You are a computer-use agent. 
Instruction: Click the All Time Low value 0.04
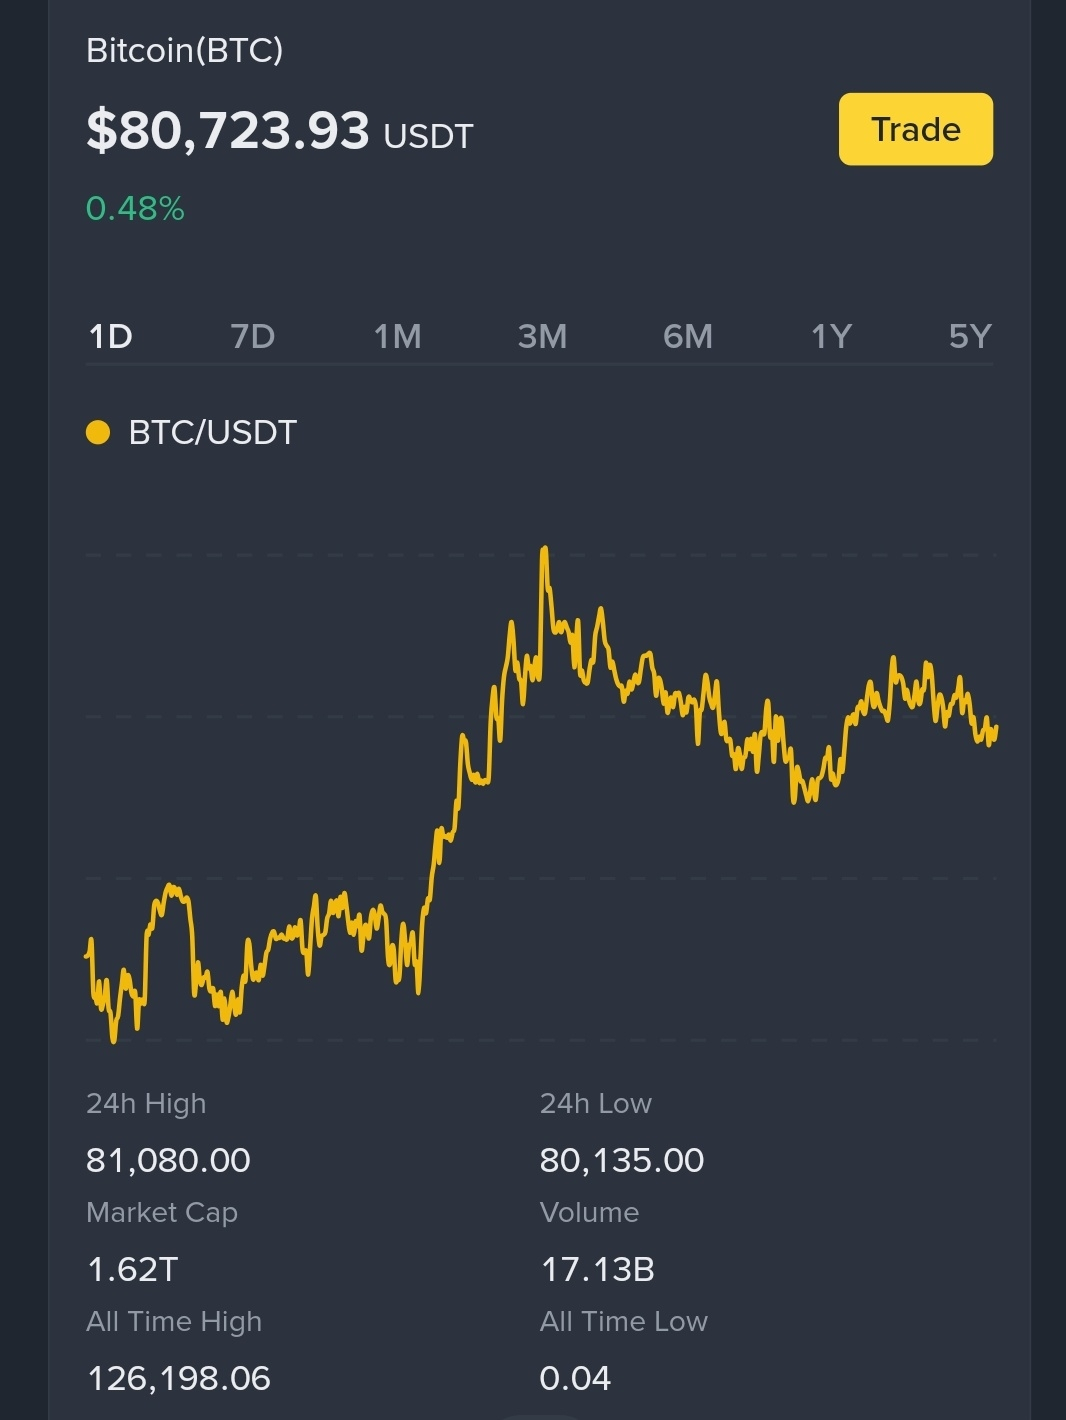pyautogui.click(x=575, y=1378)
